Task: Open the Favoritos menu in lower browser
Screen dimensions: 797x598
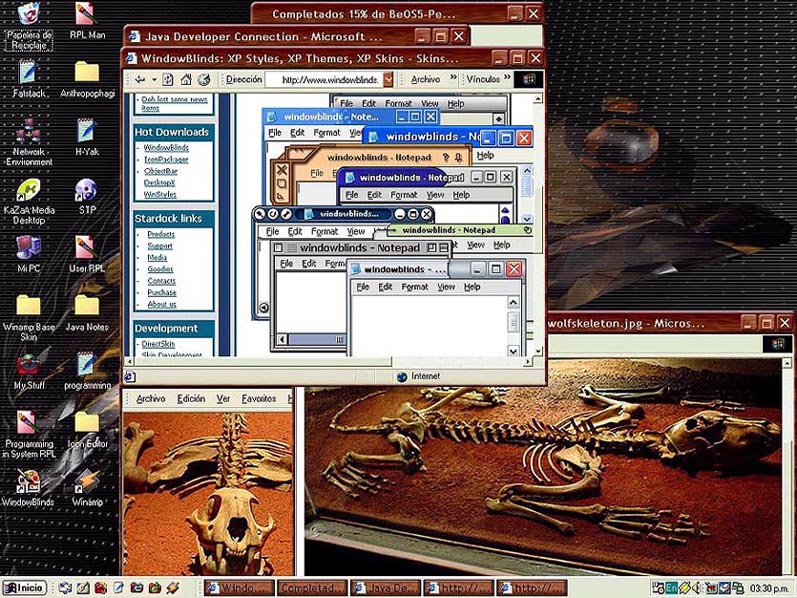Action: click(x=259, y=398)
